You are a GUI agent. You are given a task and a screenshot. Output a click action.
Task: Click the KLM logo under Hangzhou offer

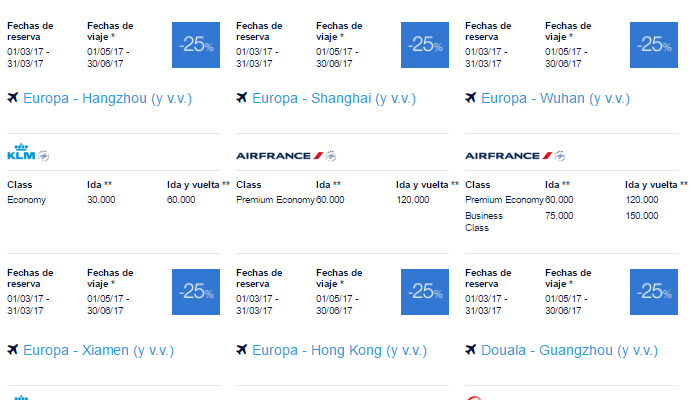point(21,152)
